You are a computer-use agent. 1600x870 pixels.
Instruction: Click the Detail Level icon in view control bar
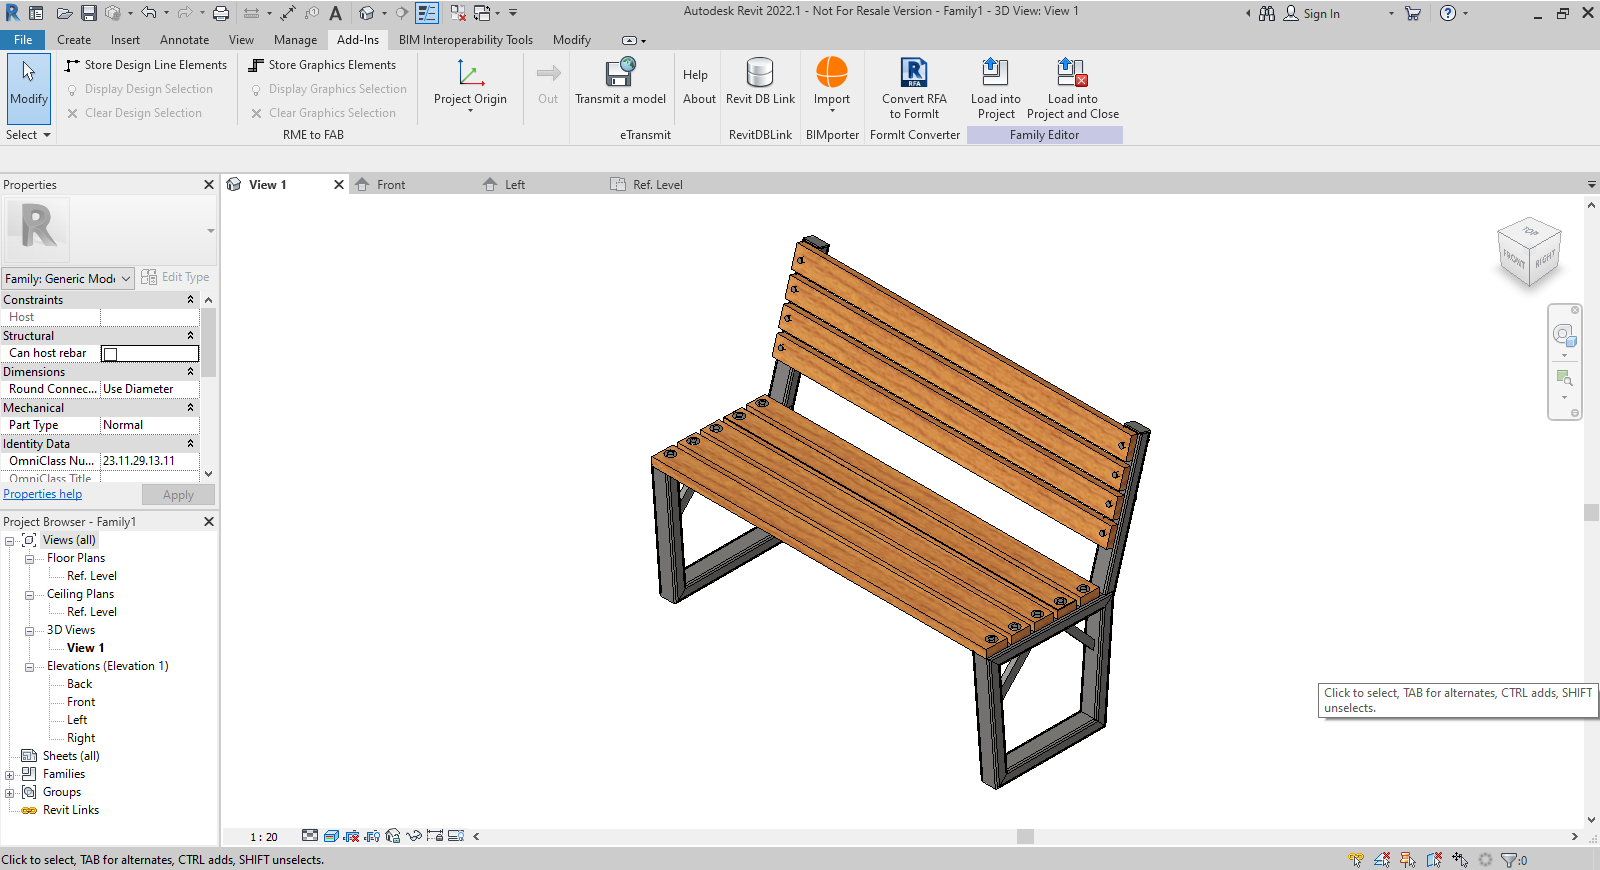click(x=310, y=836)
